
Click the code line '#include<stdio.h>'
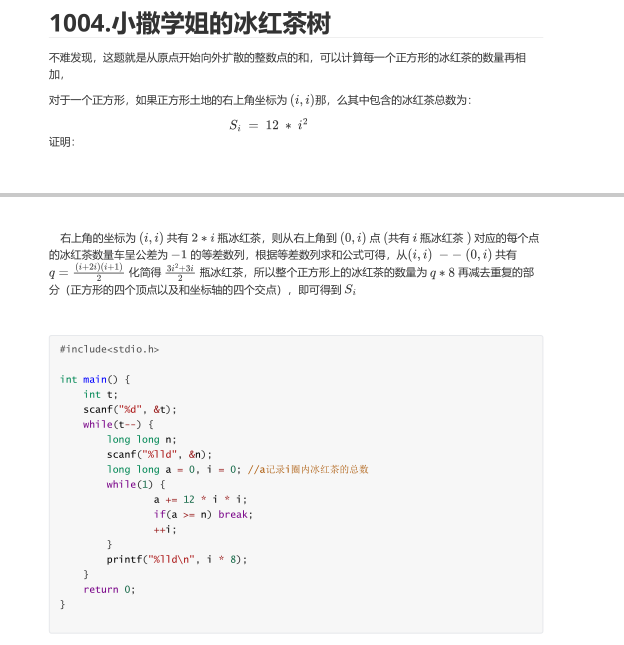pos(109,349)
